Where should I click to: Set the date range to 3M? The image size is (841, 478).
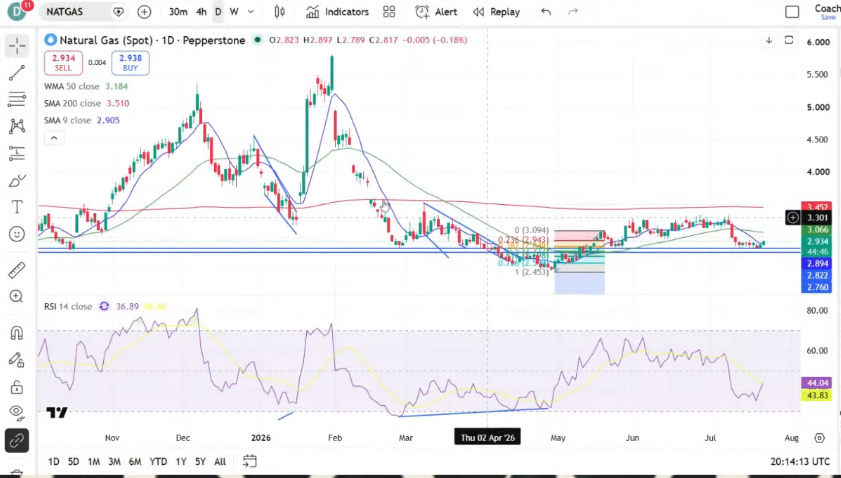114,461
